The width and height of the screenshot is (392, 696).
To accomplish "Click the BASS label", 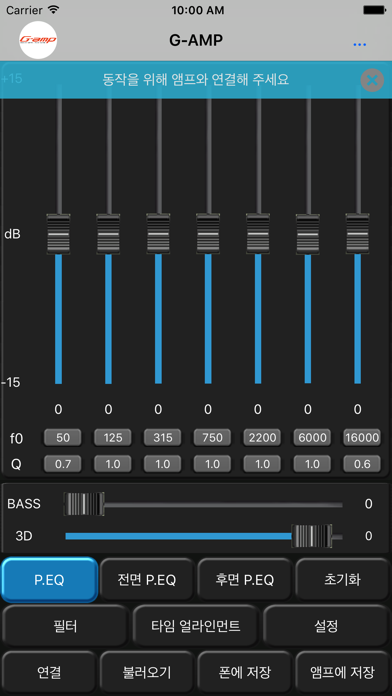I will 24,504.
